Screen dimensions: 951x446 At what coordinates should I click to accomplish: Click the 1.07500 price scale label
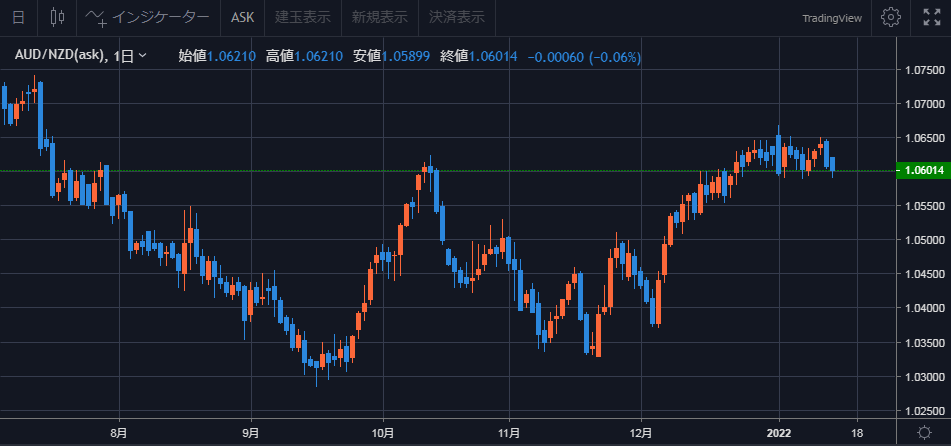pyautogui.click(x=924, y=70)
